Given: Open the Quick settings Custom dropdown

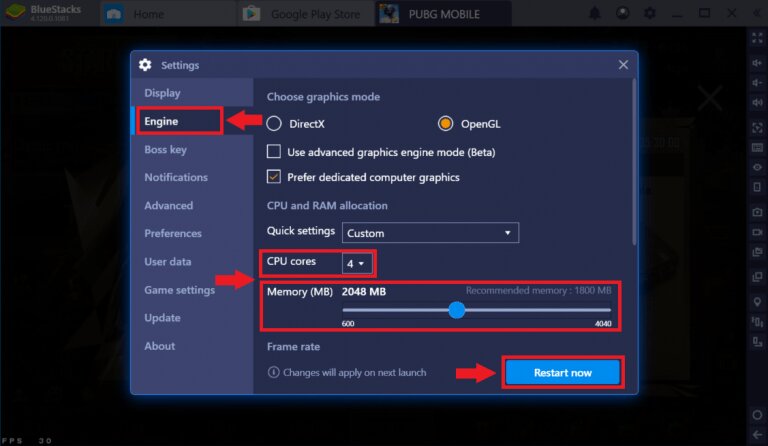Looking at the screenshot, I should coord(430,233).
